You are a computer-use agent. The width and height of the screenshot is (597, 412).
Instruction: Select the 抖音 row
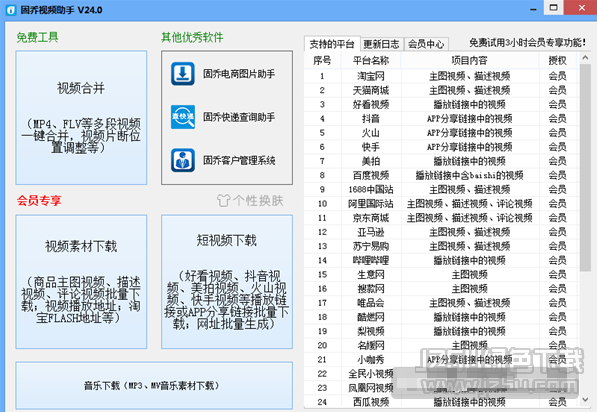pyautogui.click(x=442, y=119)
